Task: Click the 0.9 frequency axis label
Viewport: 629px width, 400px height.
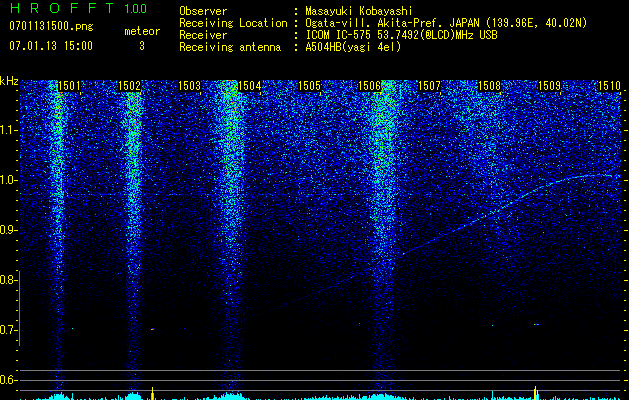Action: [8, 230]
